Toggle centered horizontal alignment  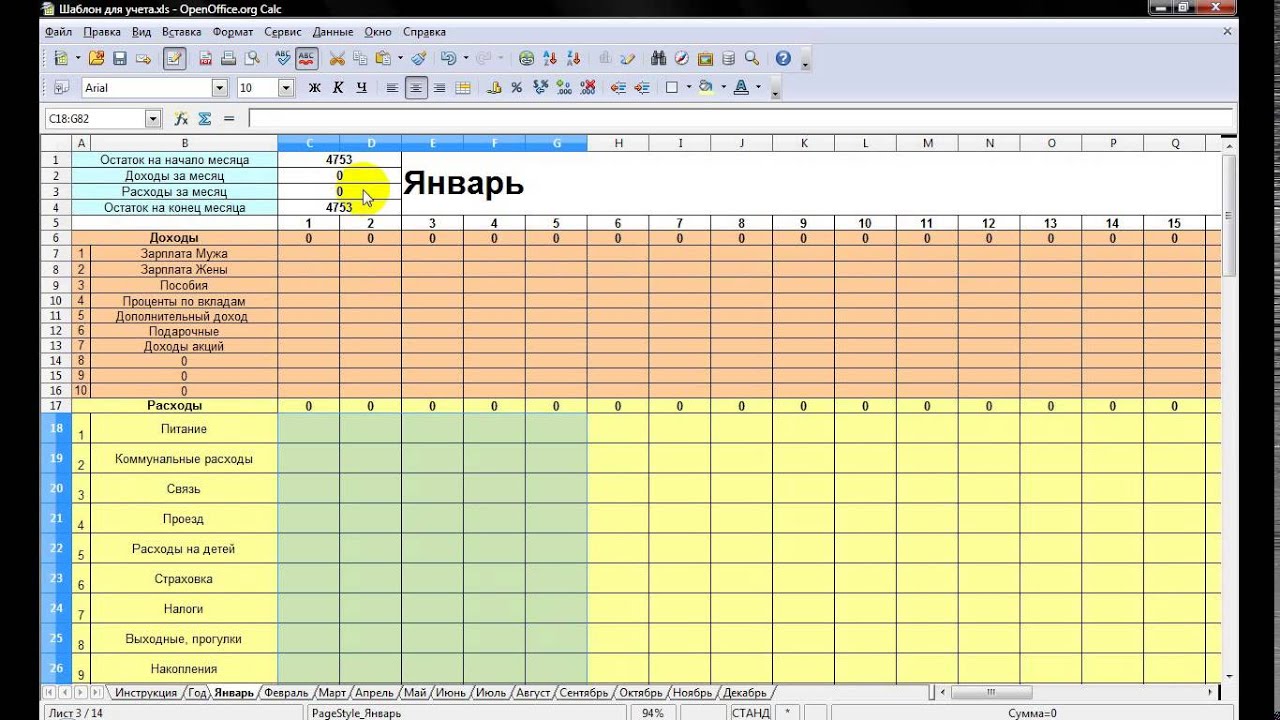(x=416, y=88)
